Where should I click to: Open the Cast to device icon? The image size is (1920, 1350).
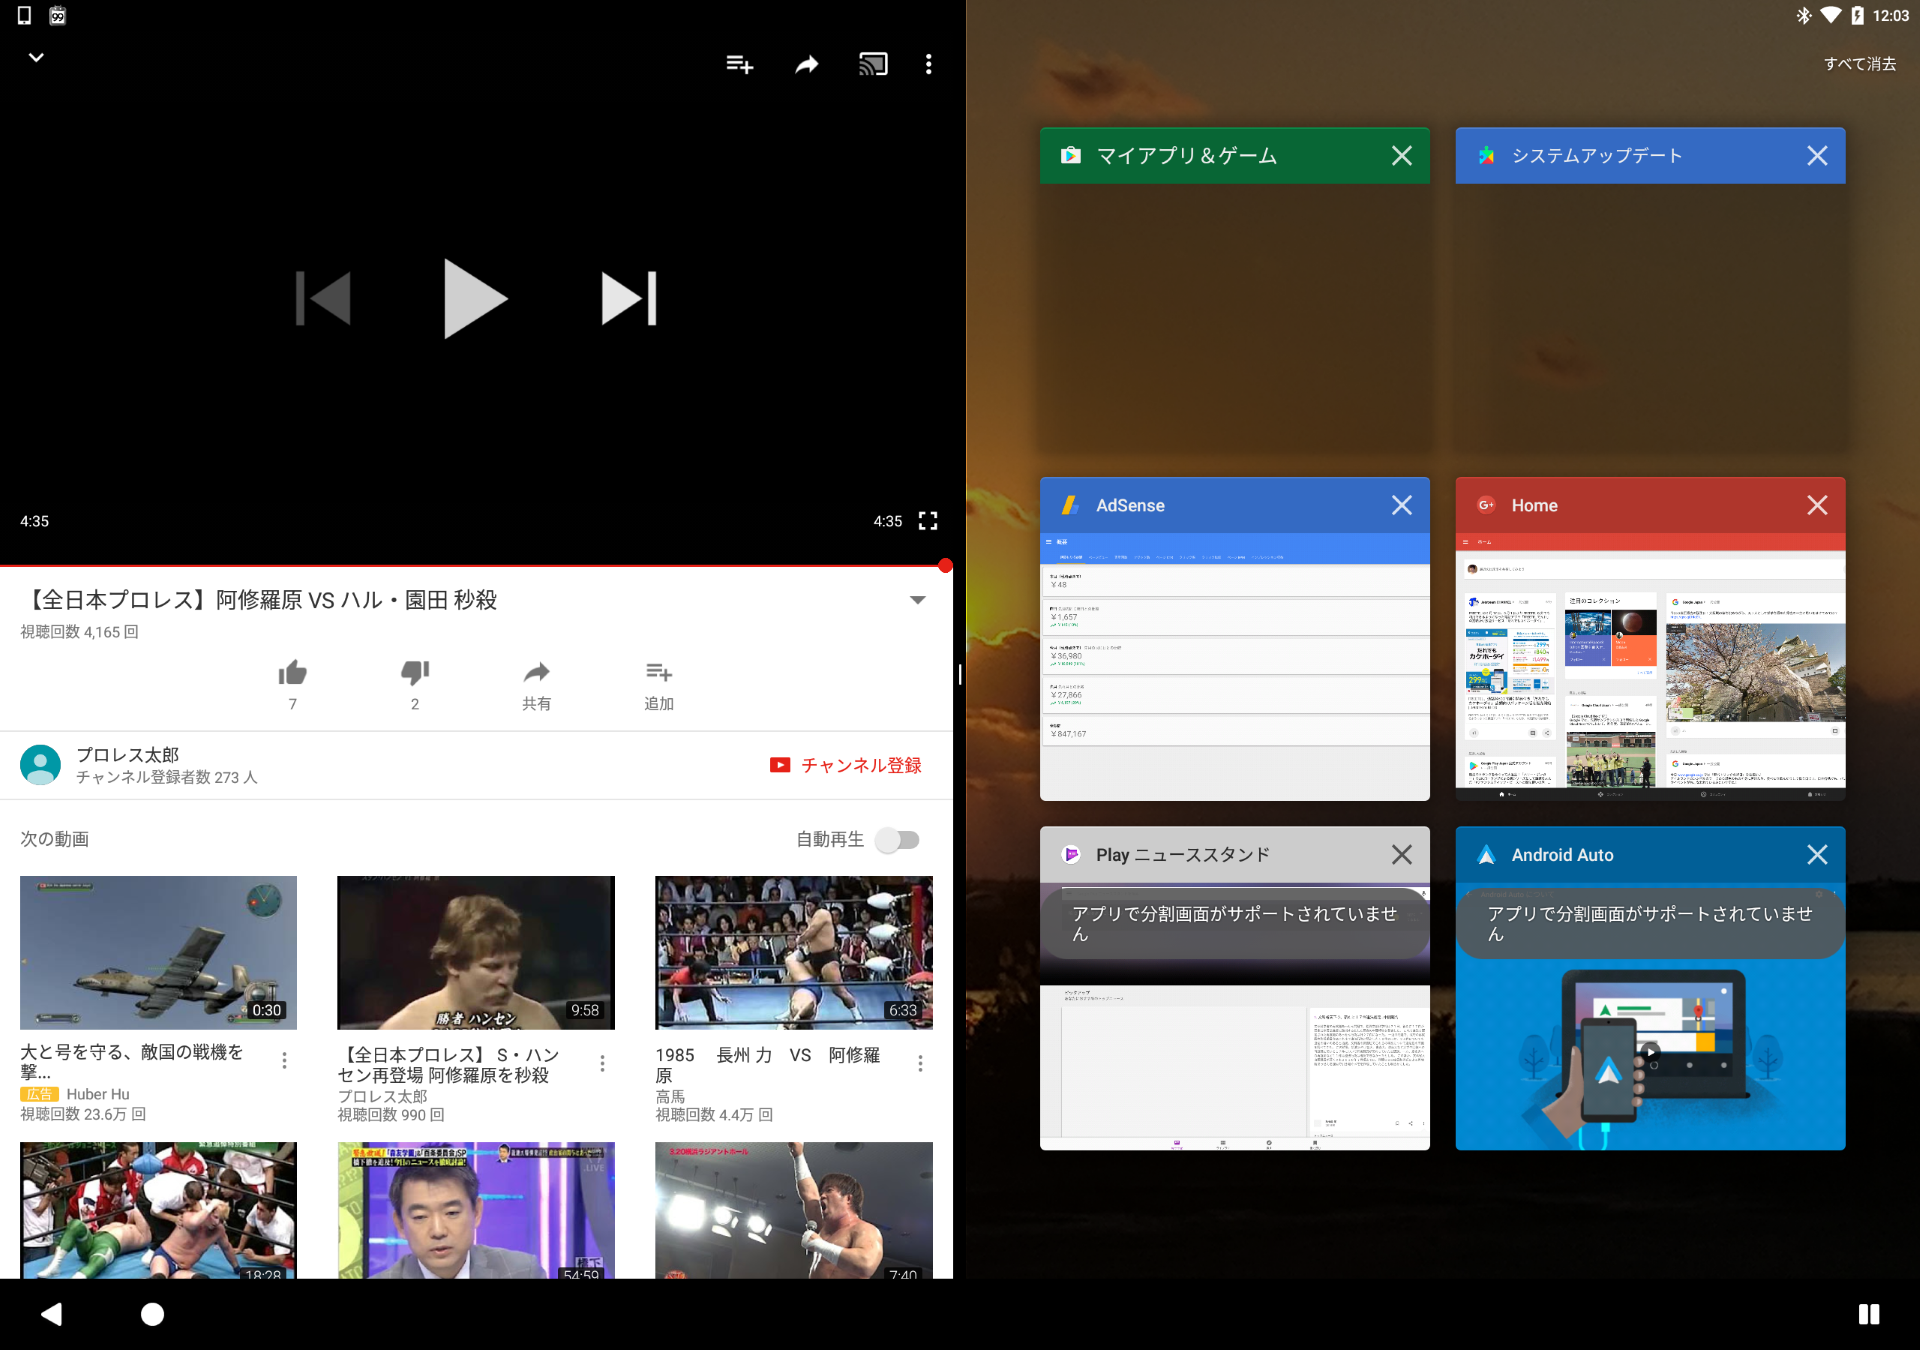[872, 65]
